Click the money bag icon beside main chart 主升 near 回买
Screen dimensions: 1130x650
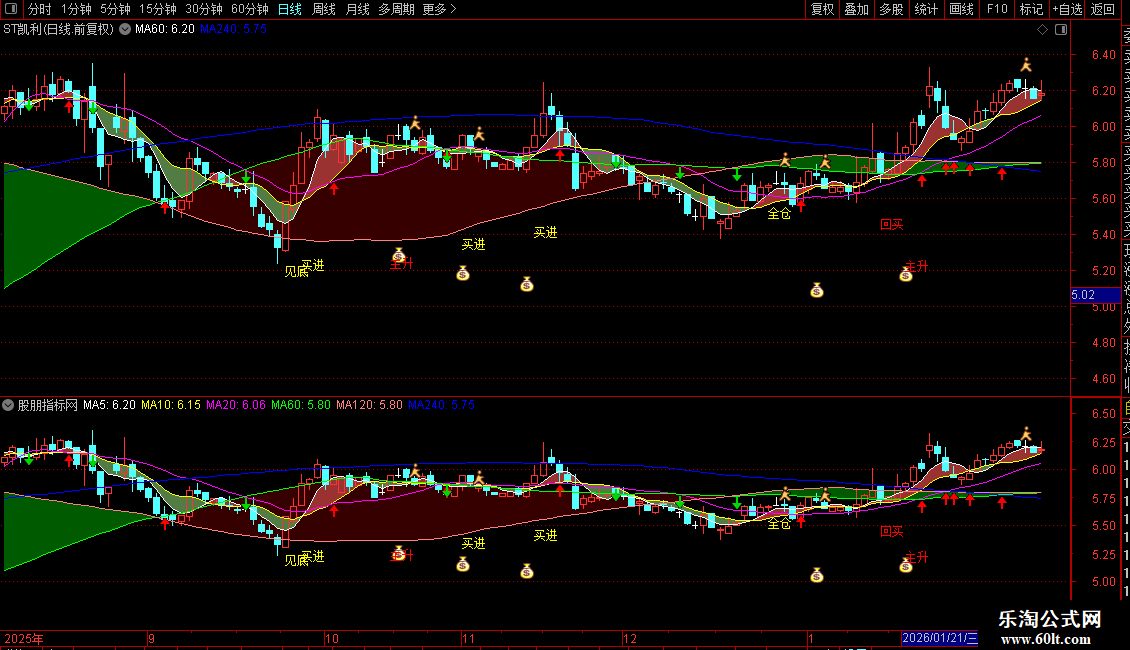click(x=906, y=275)
